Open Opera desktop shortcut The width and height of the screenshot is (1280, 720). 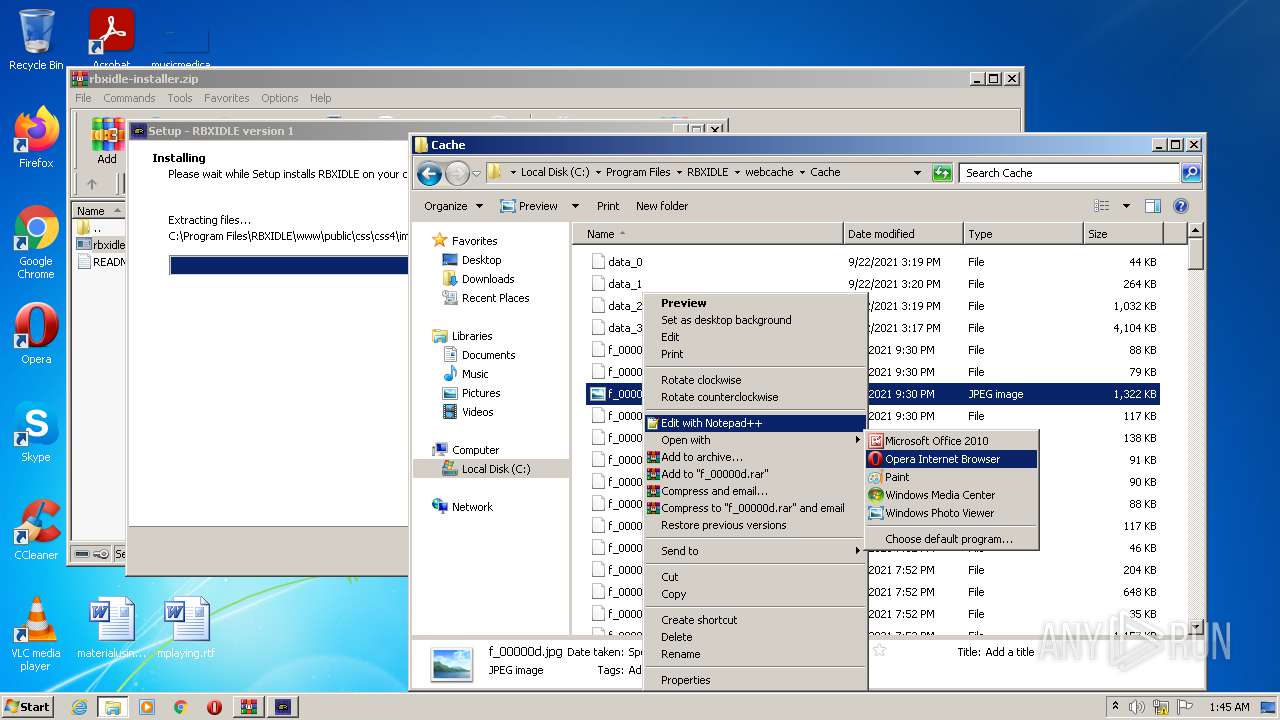[36, 334]
